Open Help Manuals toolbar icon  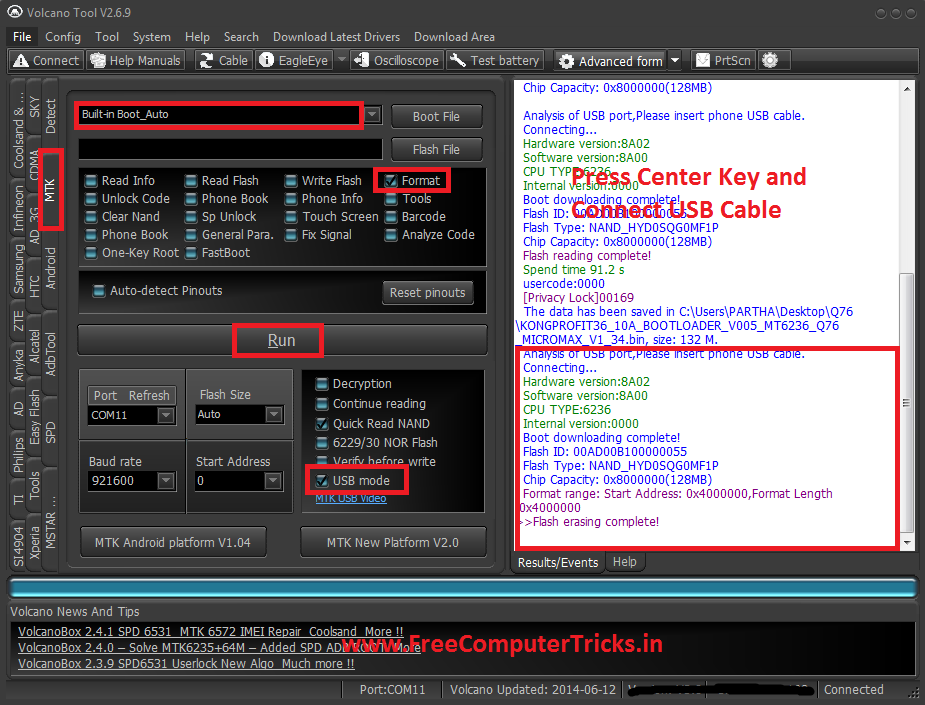[x=97, y=60]
